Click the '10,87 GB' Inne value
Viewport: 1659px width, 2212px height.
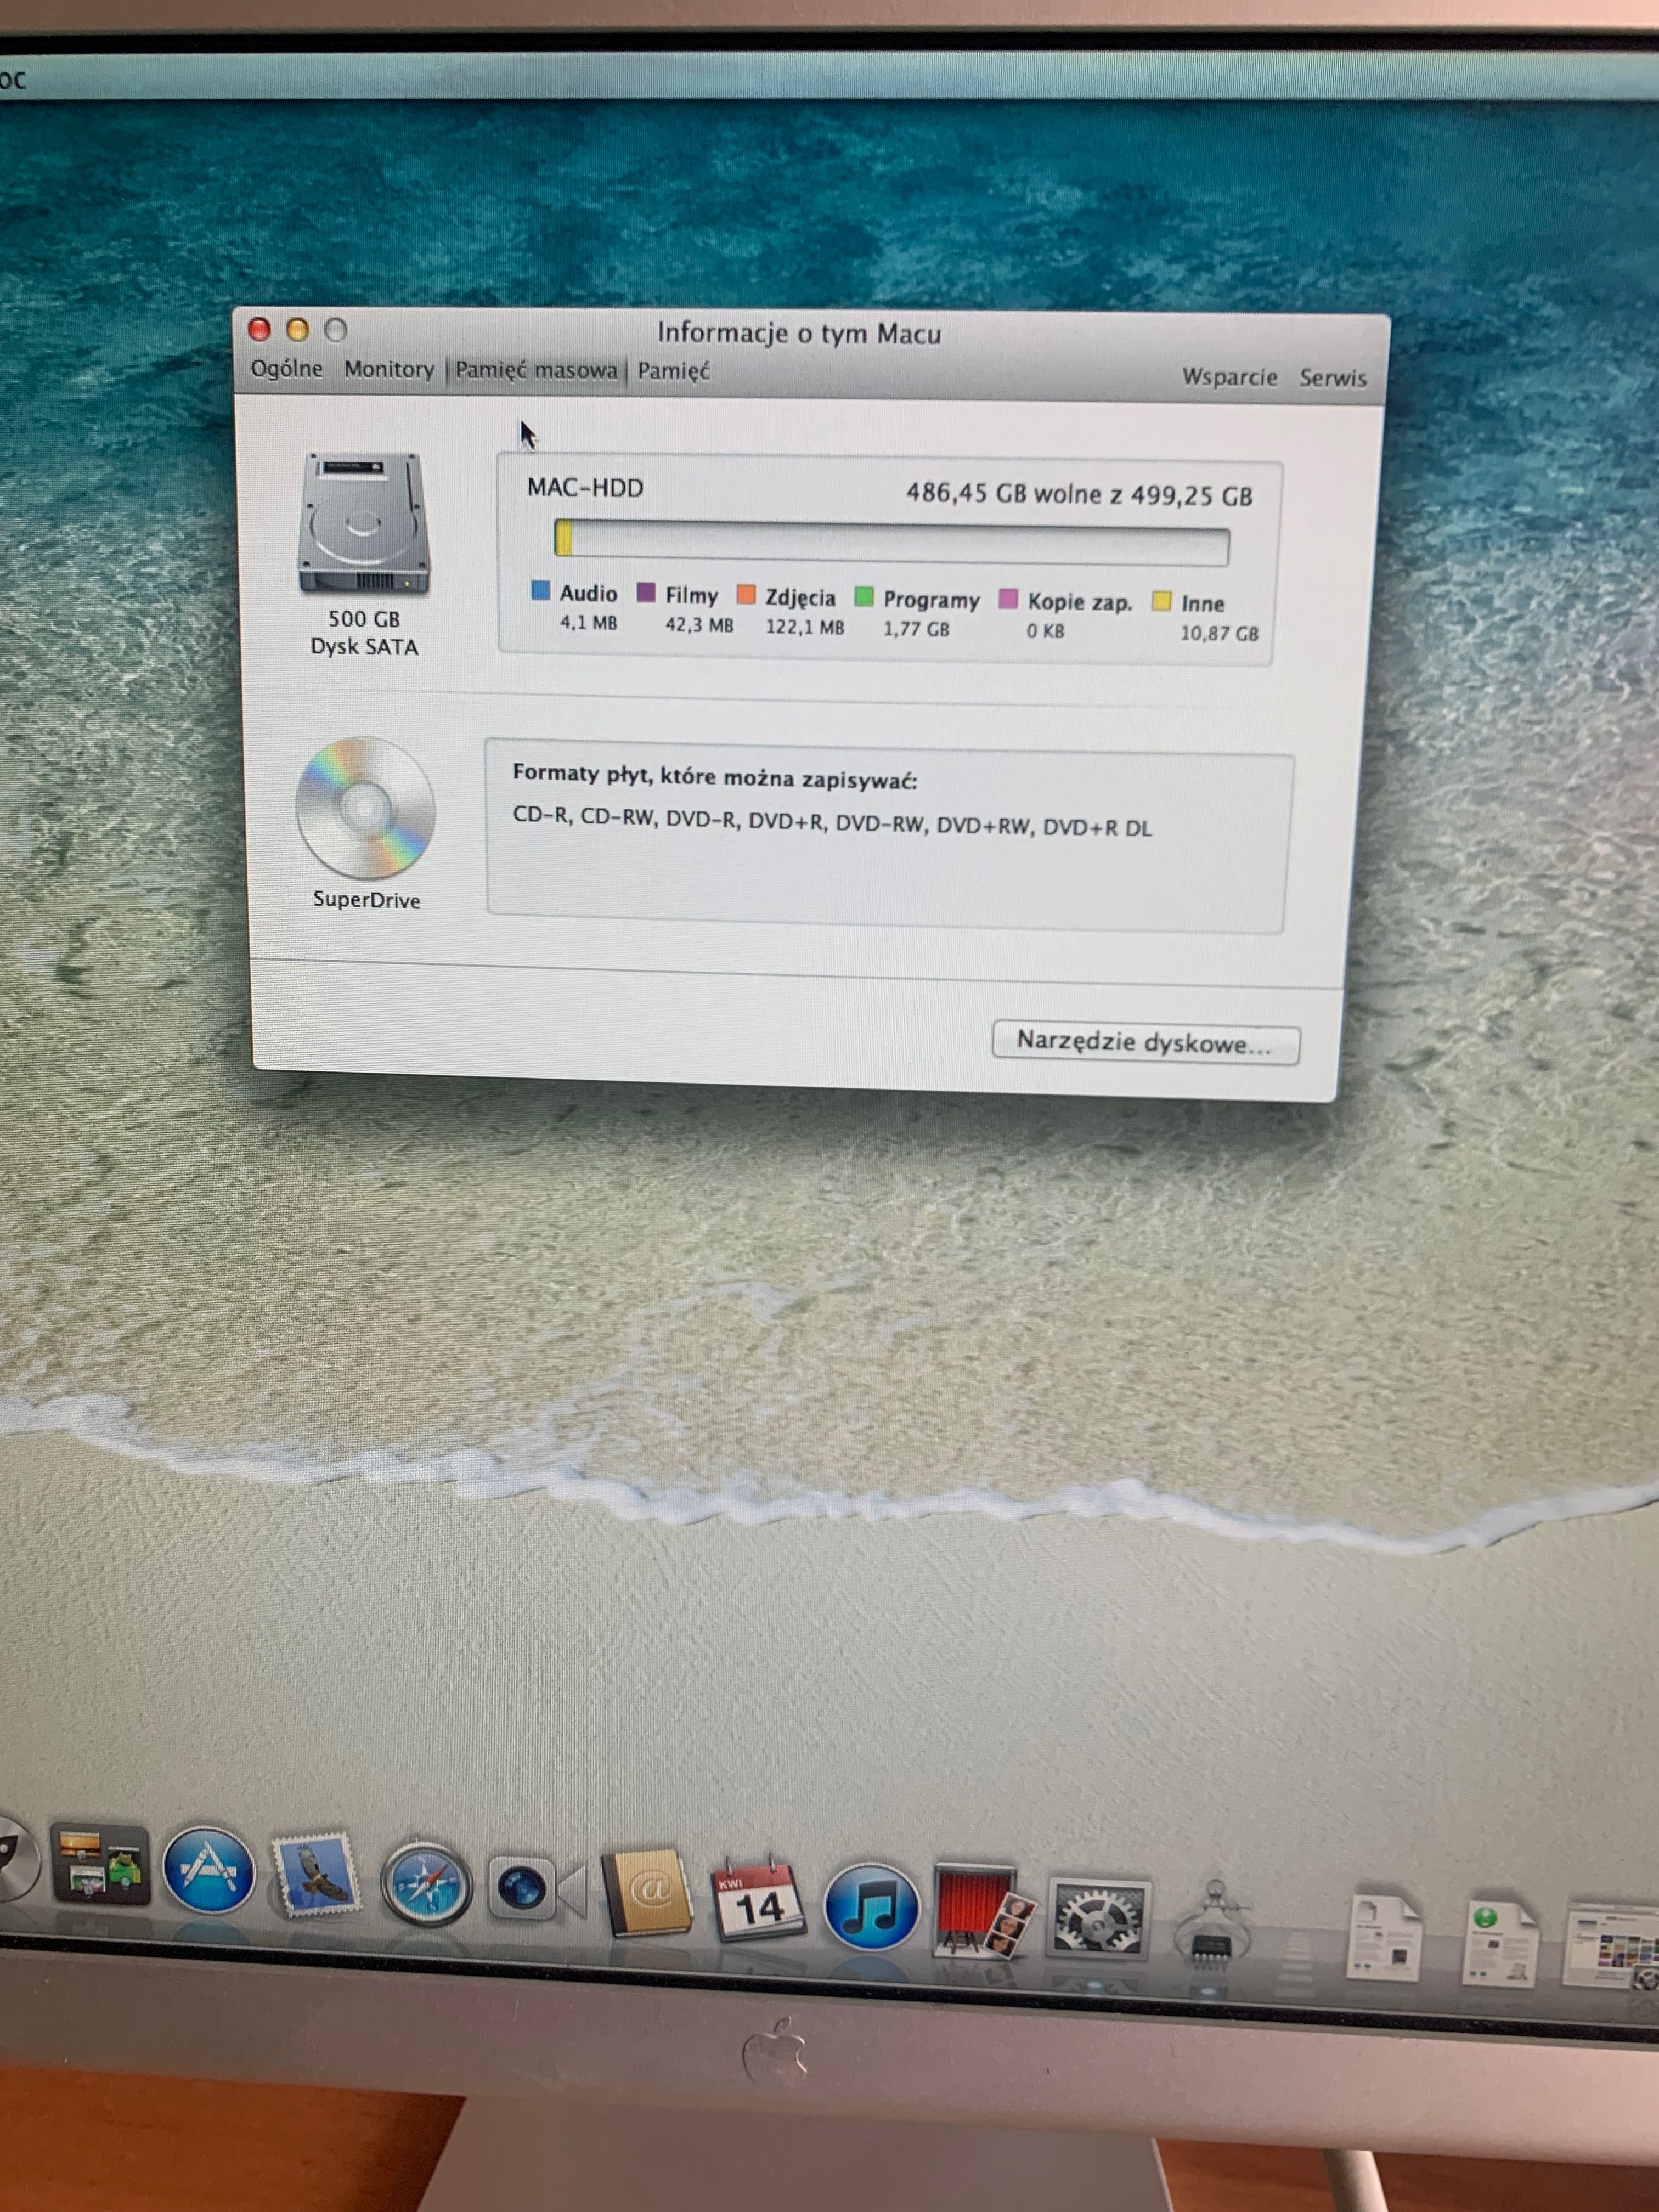click(1219, 633)
